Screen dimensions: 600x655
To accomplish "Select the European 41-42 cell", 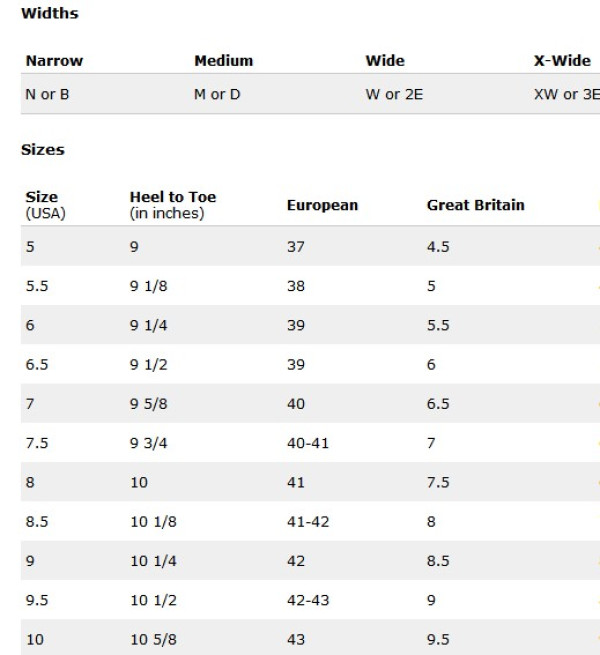I will (x=308, y=522).
